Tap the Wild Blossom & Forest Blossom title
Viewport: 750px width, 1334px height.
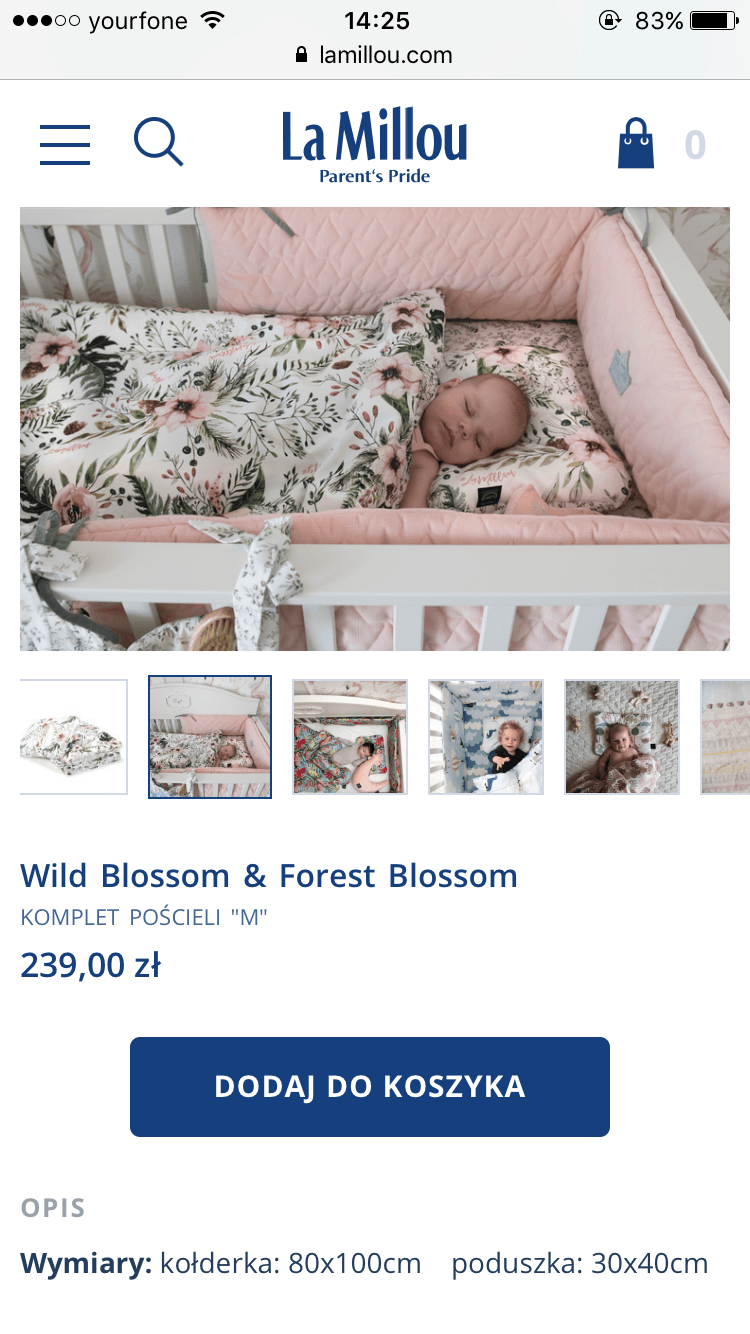[269, 876]
